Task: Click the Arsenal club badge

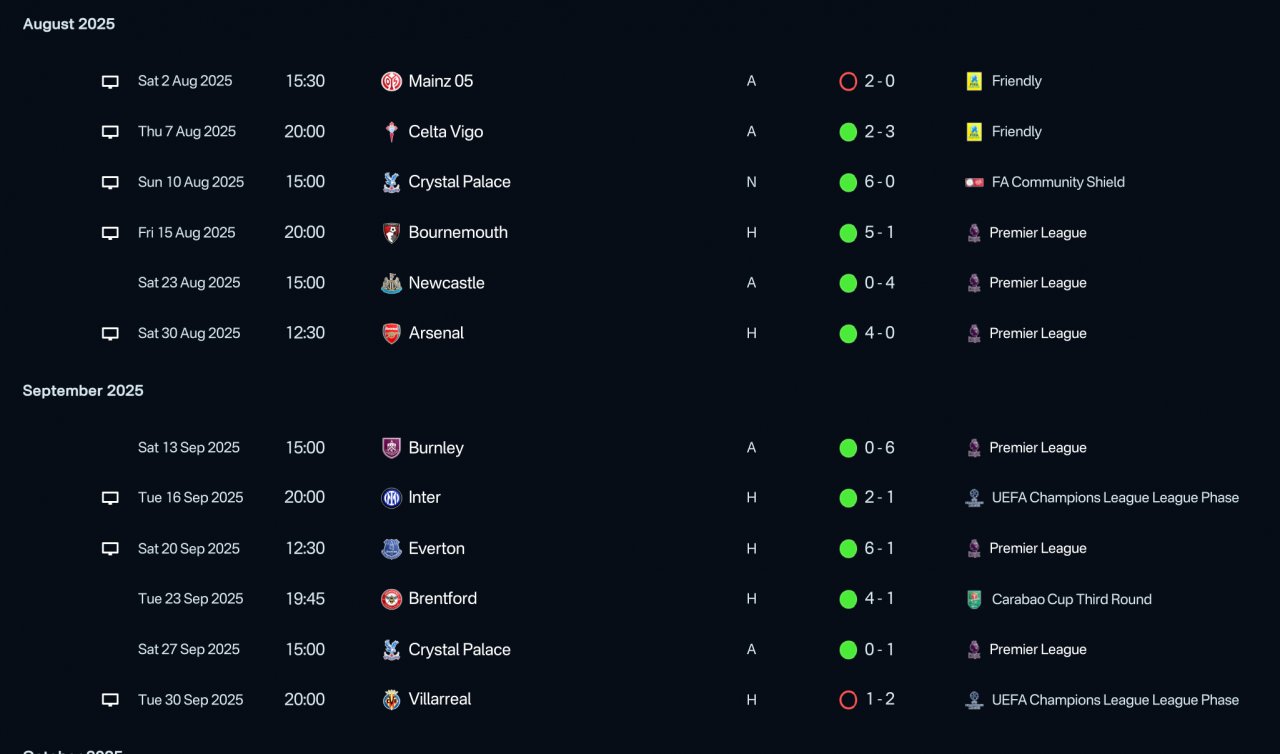Action: tap(391, 333)
